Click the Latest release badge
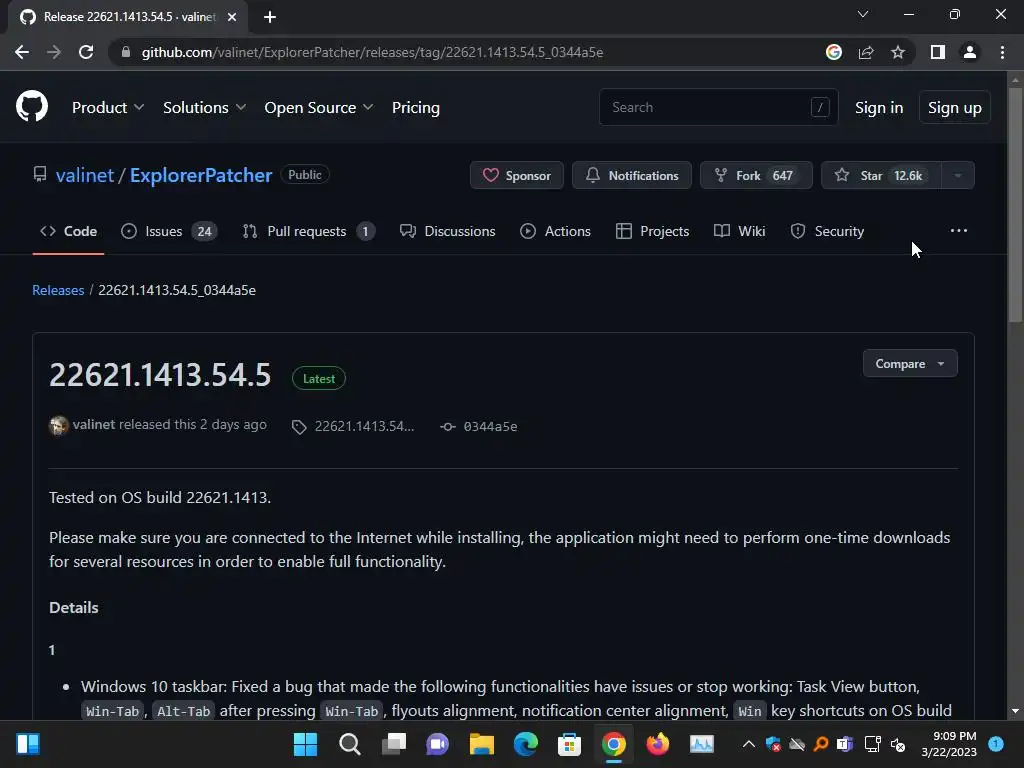 [319, 379]
